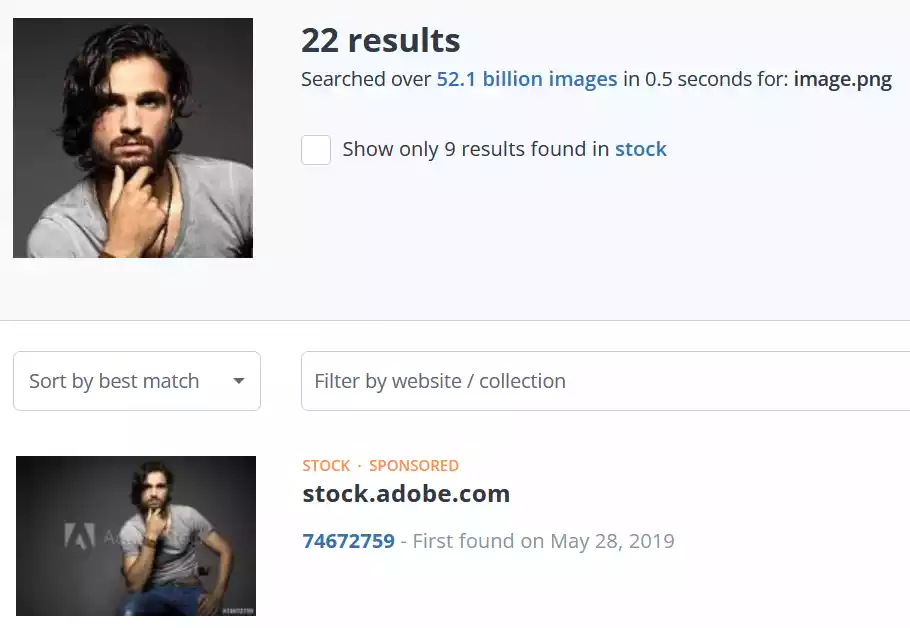Click the "22 results" heading
The height and width of the screenshot is (628, 910).
pyautogui.click(x=380, y=40)
